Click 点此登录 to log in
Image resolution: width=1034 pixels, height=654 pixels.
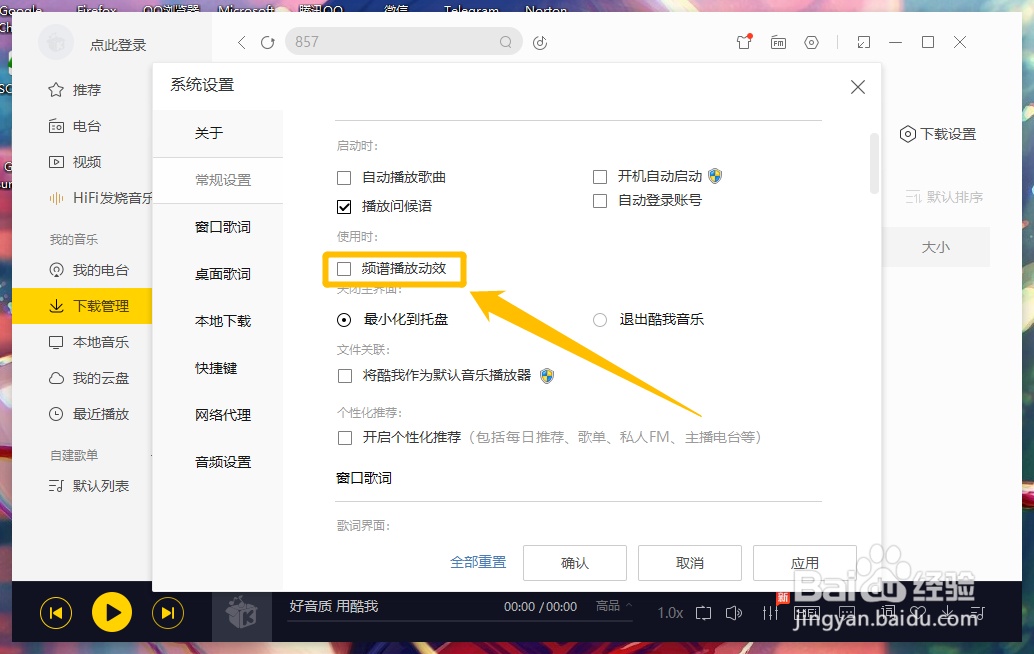coord(118,45)
